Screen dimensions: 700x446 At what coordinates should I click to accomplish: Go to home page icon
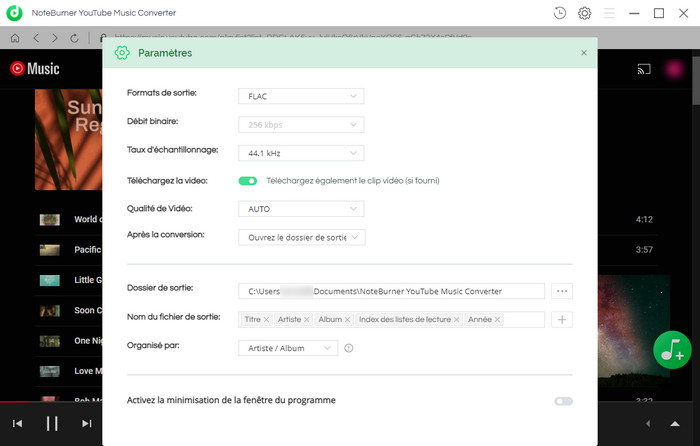(x=15, y=38)
